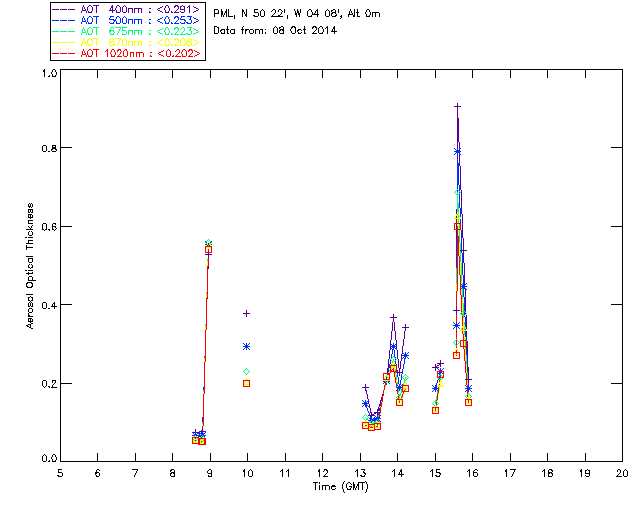The width and height of the screenshot is (640, 512).
Task: Click the 0.4 y-axis tick label
Action: click(49, 305)
